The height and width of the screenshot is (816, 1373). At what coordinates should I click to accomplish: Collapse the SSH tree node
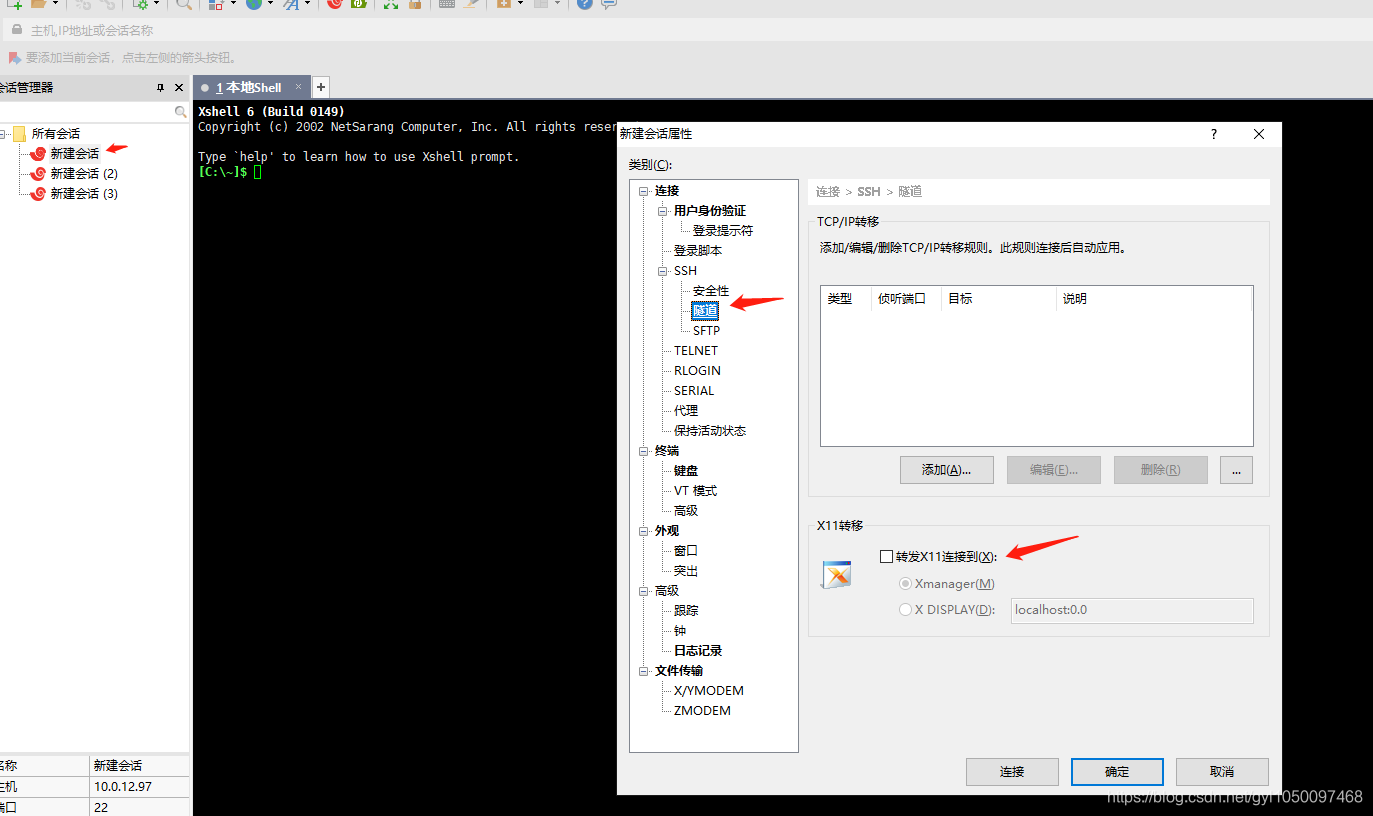(x=663, y=271)
